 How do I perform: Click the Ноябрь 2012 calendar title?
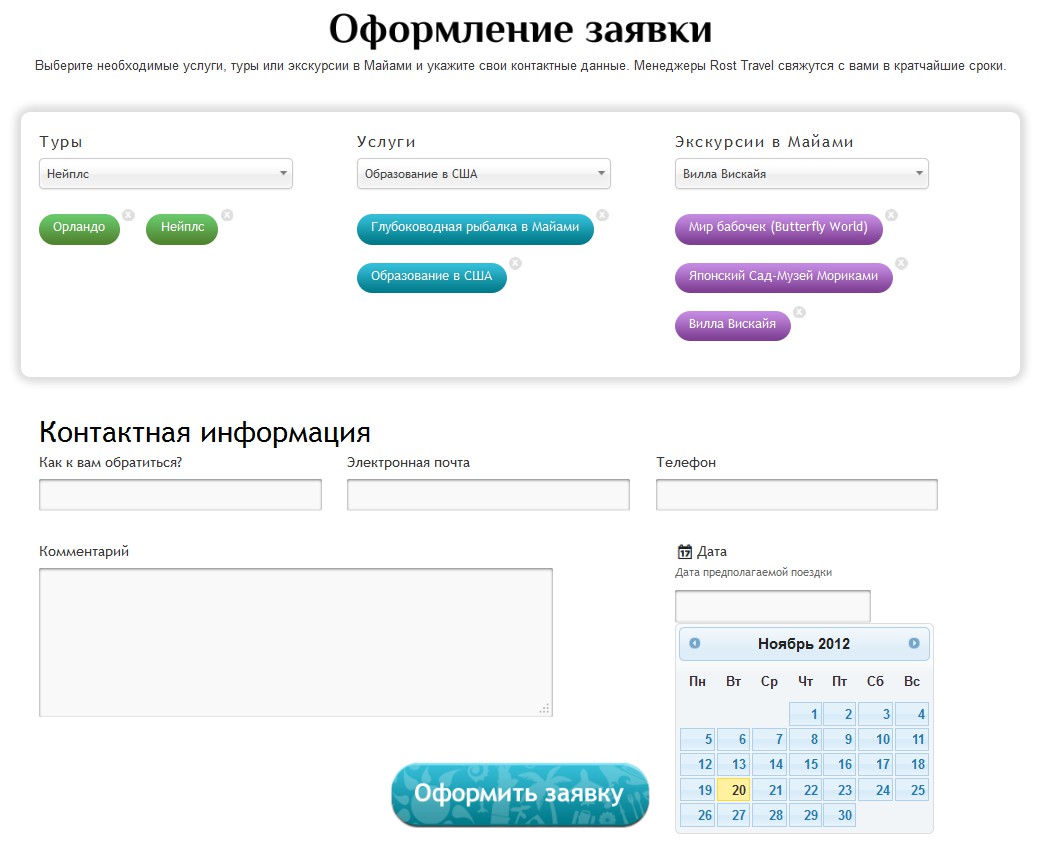pos(804,644)
